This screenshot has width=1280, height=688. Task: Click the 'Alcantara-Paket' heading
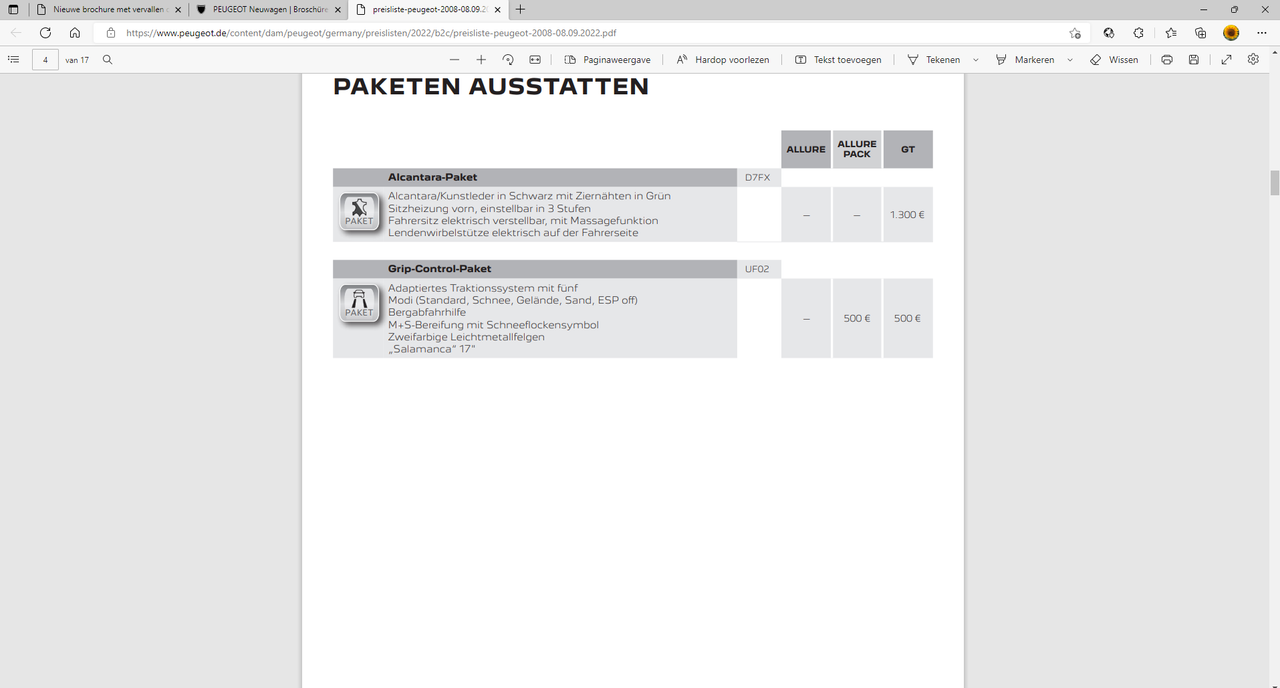click(433, 177)
